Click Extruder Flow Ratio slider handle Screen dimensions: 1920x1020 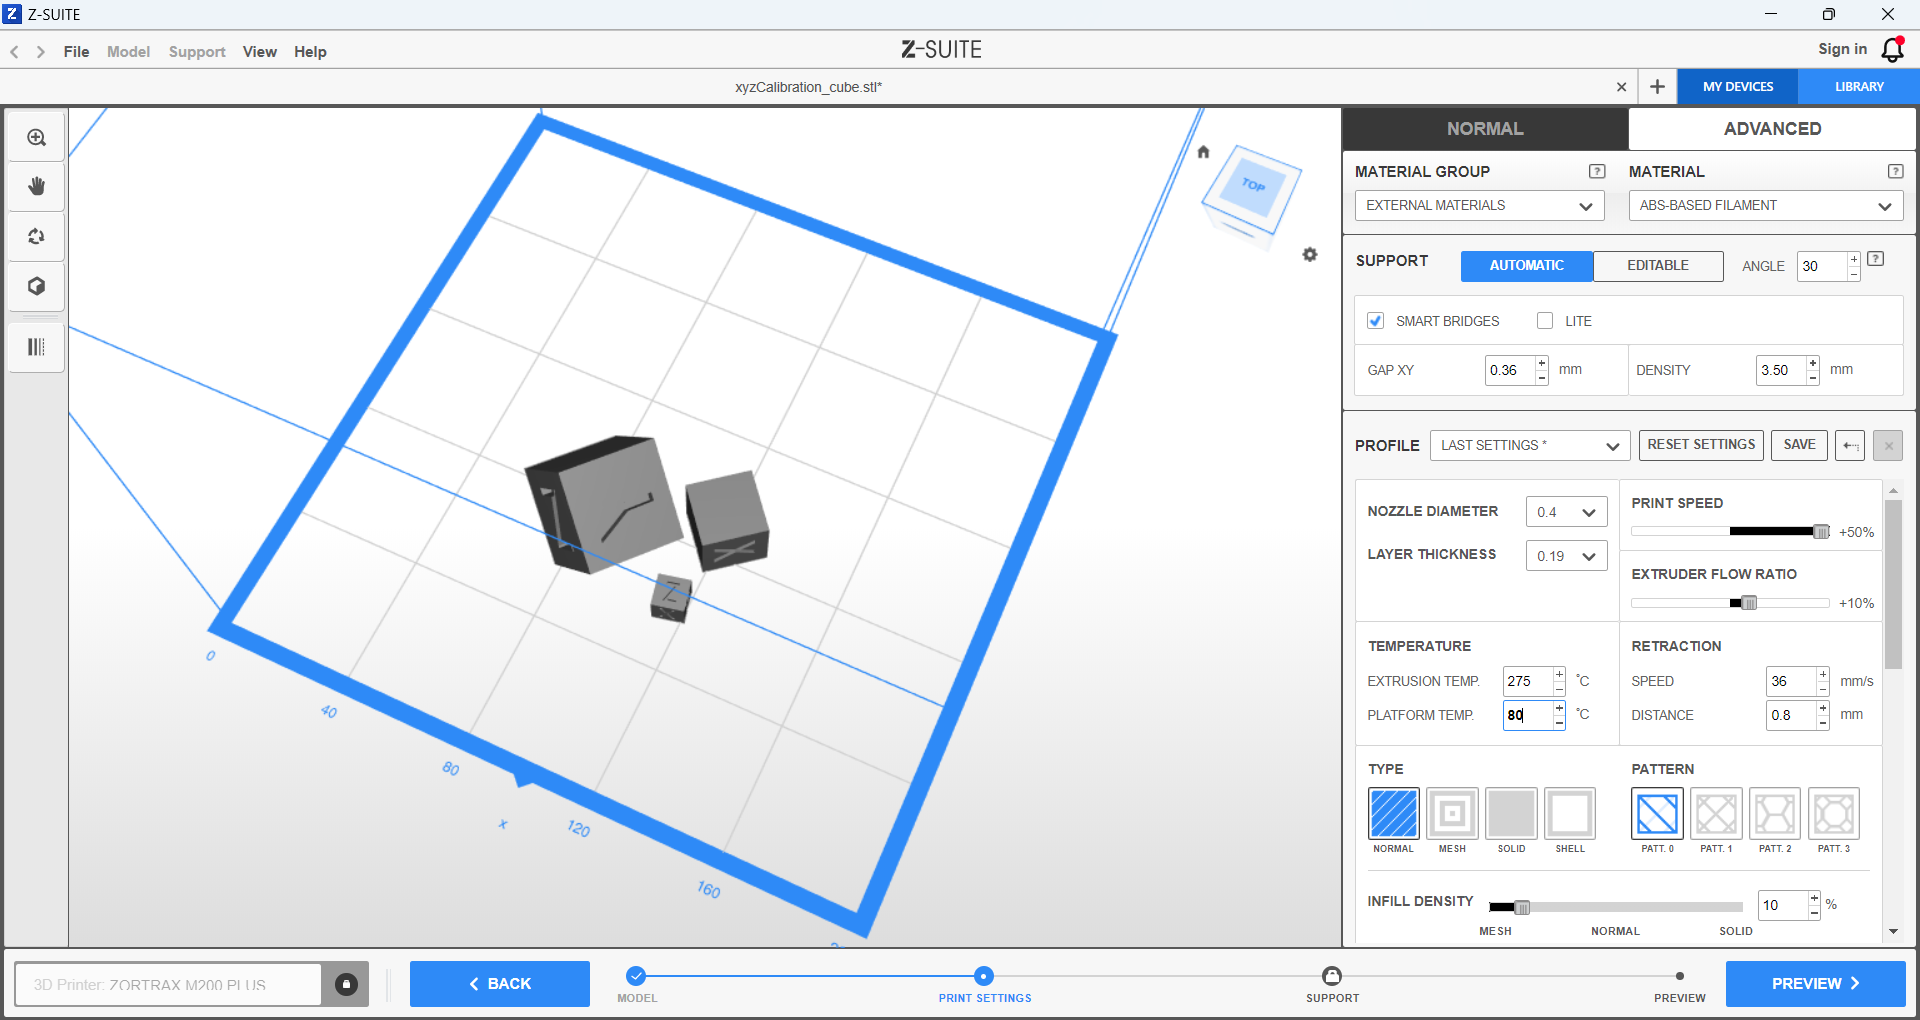pos(1748,603)
